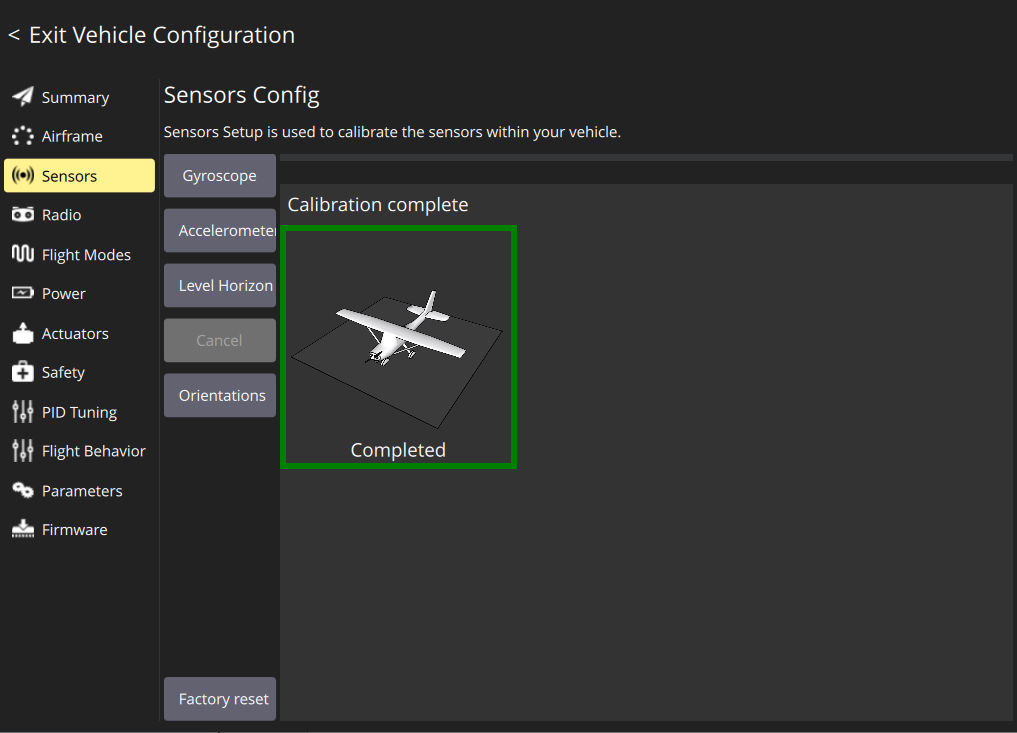
Task: Open the Airframe configuration icon
Action: pyautogui.click(x=21, y=136)
